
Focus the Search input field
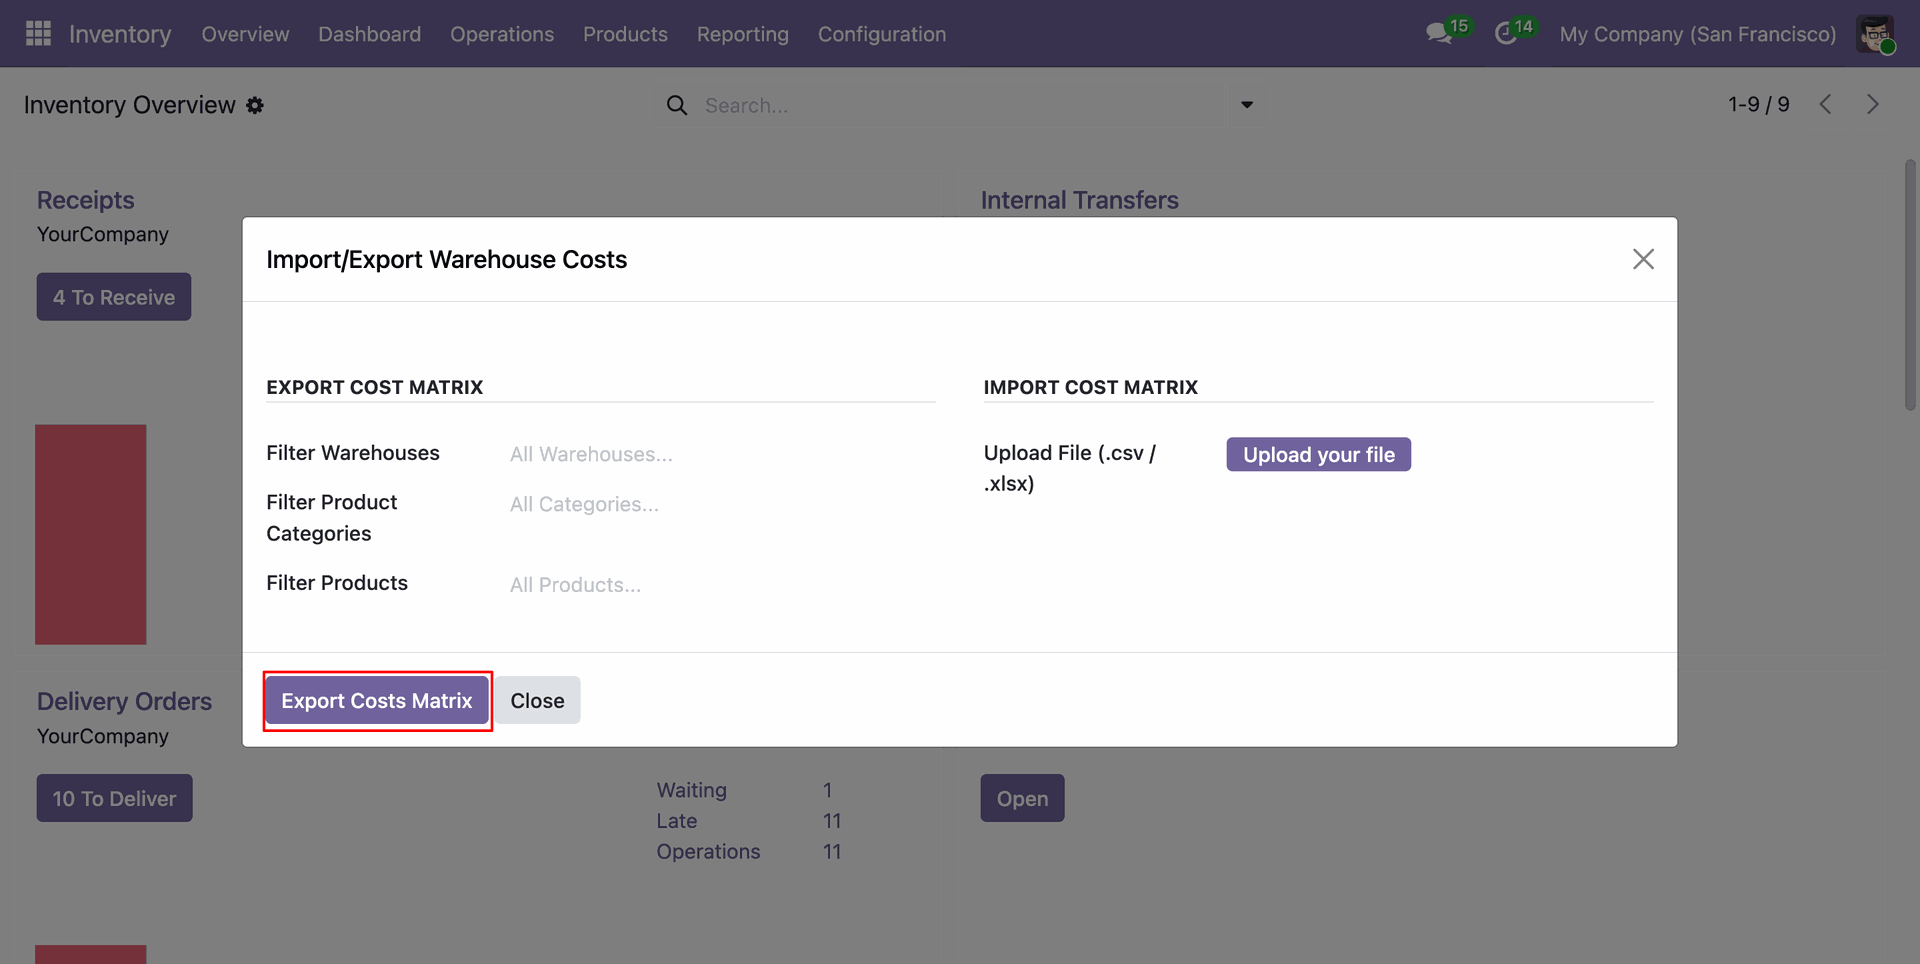pyautogui.click(x=960, y=105)
